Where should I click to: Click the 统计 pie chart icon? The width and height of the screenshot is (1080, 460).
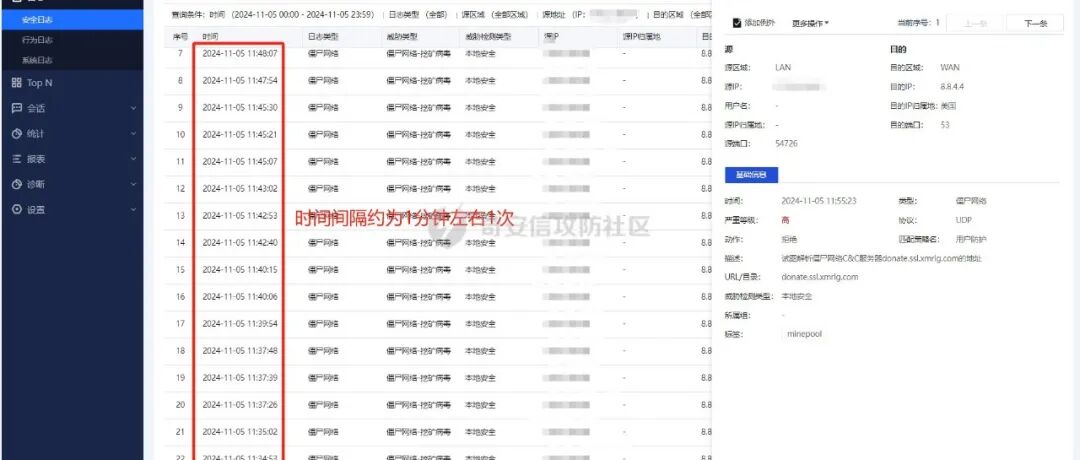click(17, 134)
